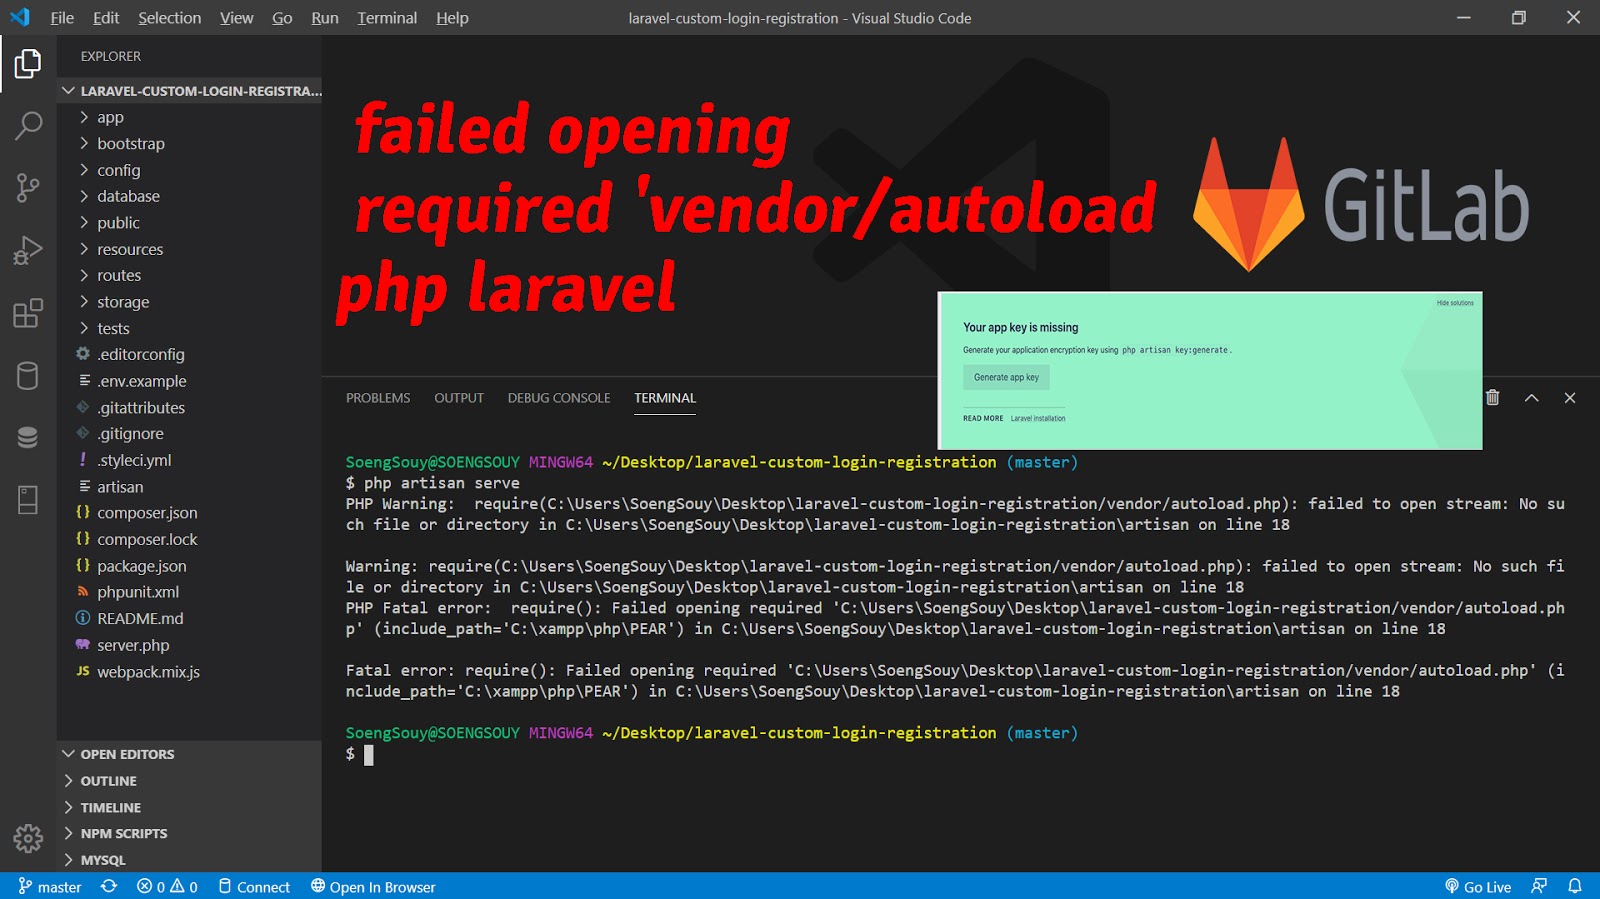Maximize the terminal panel with the up chevron
The height and width of the screenshot is (899, 1600).
1531,398
